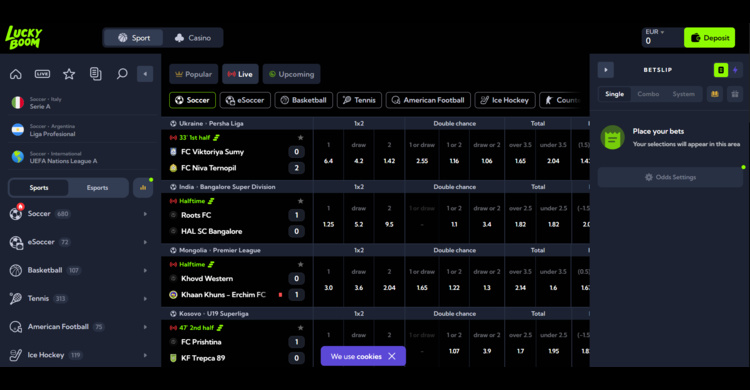
Task: Switch to Sports toggle in sidebar
Action: point(39,188)
